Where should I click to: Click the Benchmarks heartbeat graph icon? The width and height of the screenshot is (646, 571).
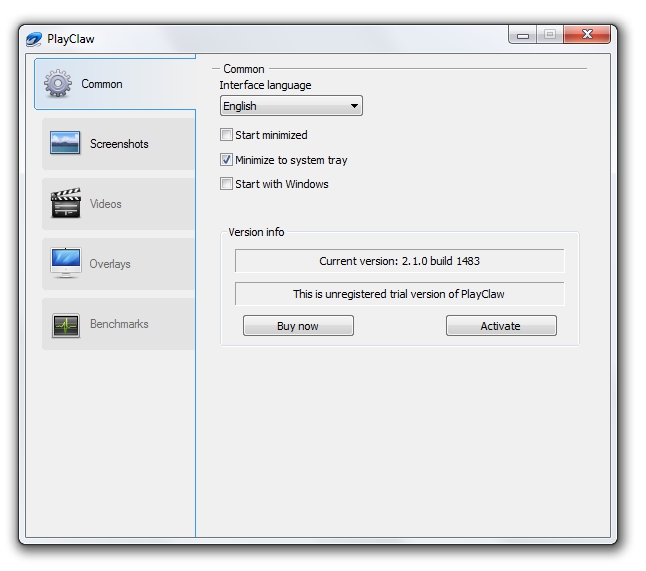[x=66, y=325]
